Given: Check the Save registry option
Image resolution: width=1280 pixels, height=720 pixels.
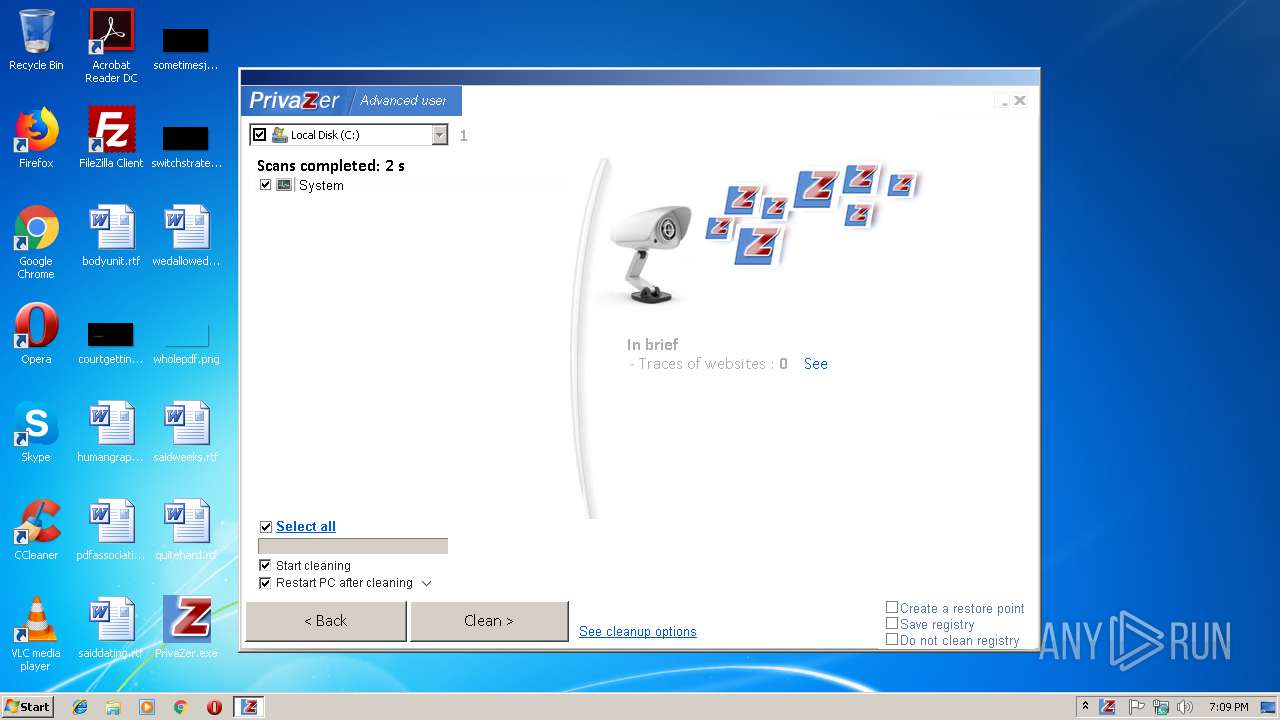Looking at the screenshot, I should tap(892, 623).
